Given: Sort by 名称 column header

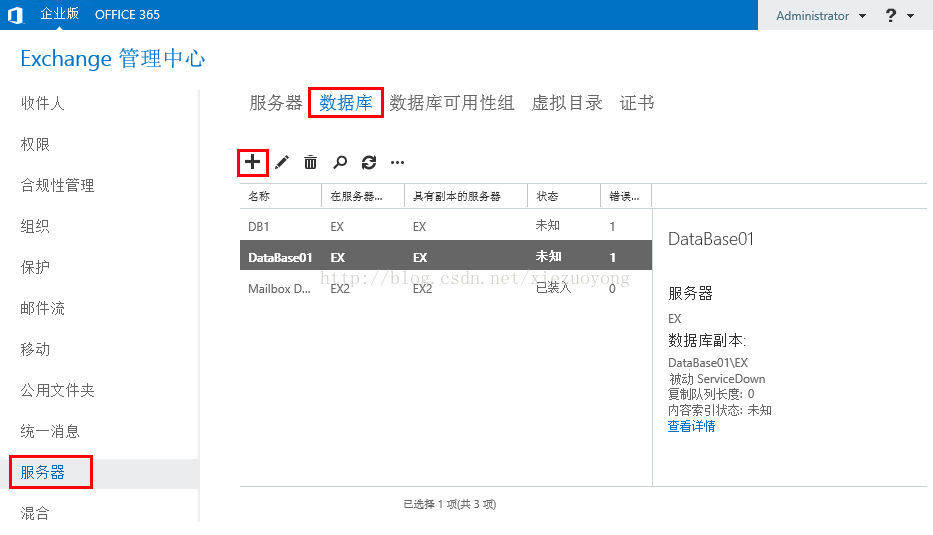Looking at the screenshot, I should pos(280,196).
